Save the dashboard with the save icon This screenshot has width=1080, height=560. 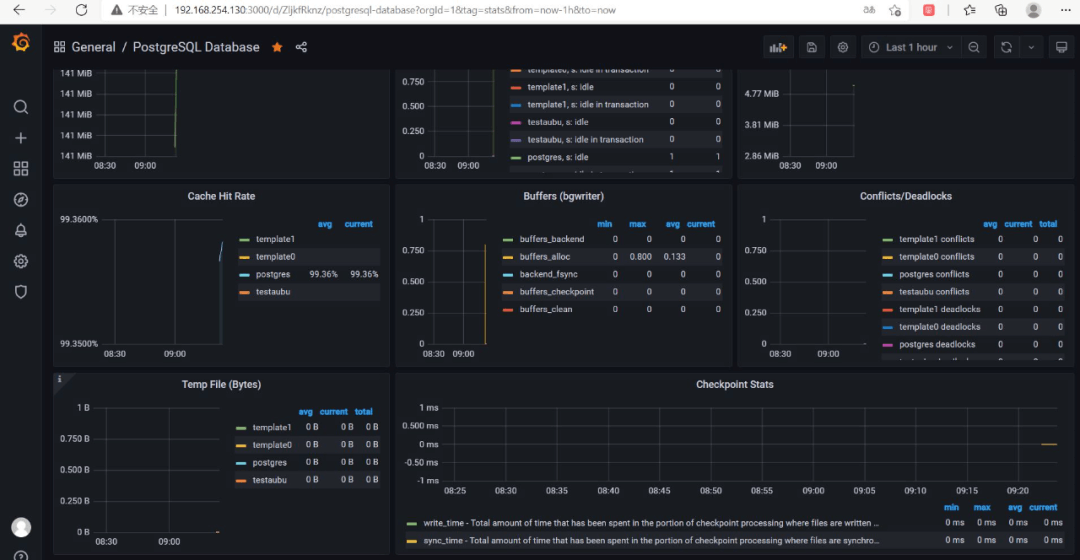click(x=811, y=48)
